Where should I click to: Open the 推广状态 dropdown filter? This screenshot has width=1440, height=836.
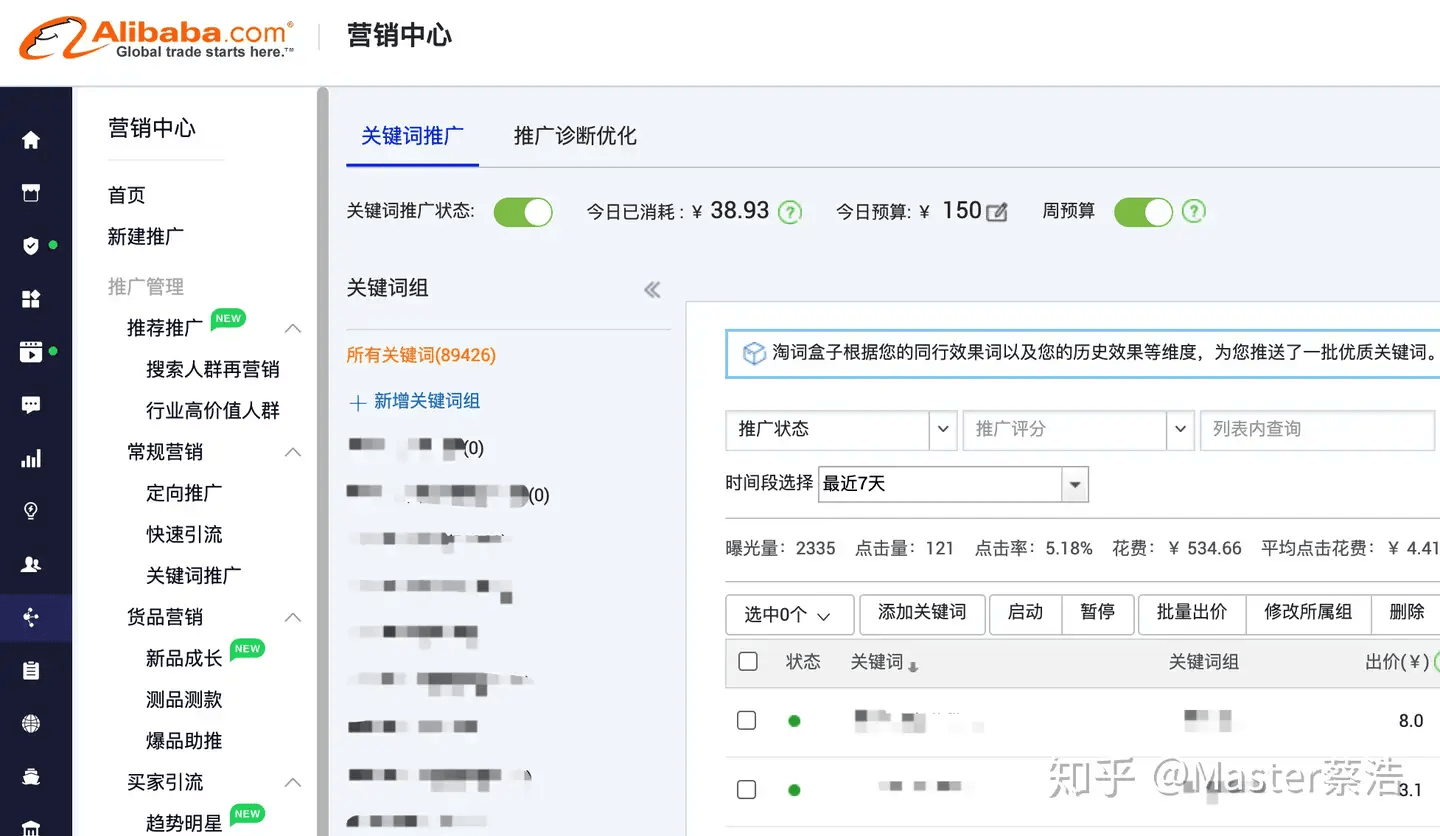[840, 429]
